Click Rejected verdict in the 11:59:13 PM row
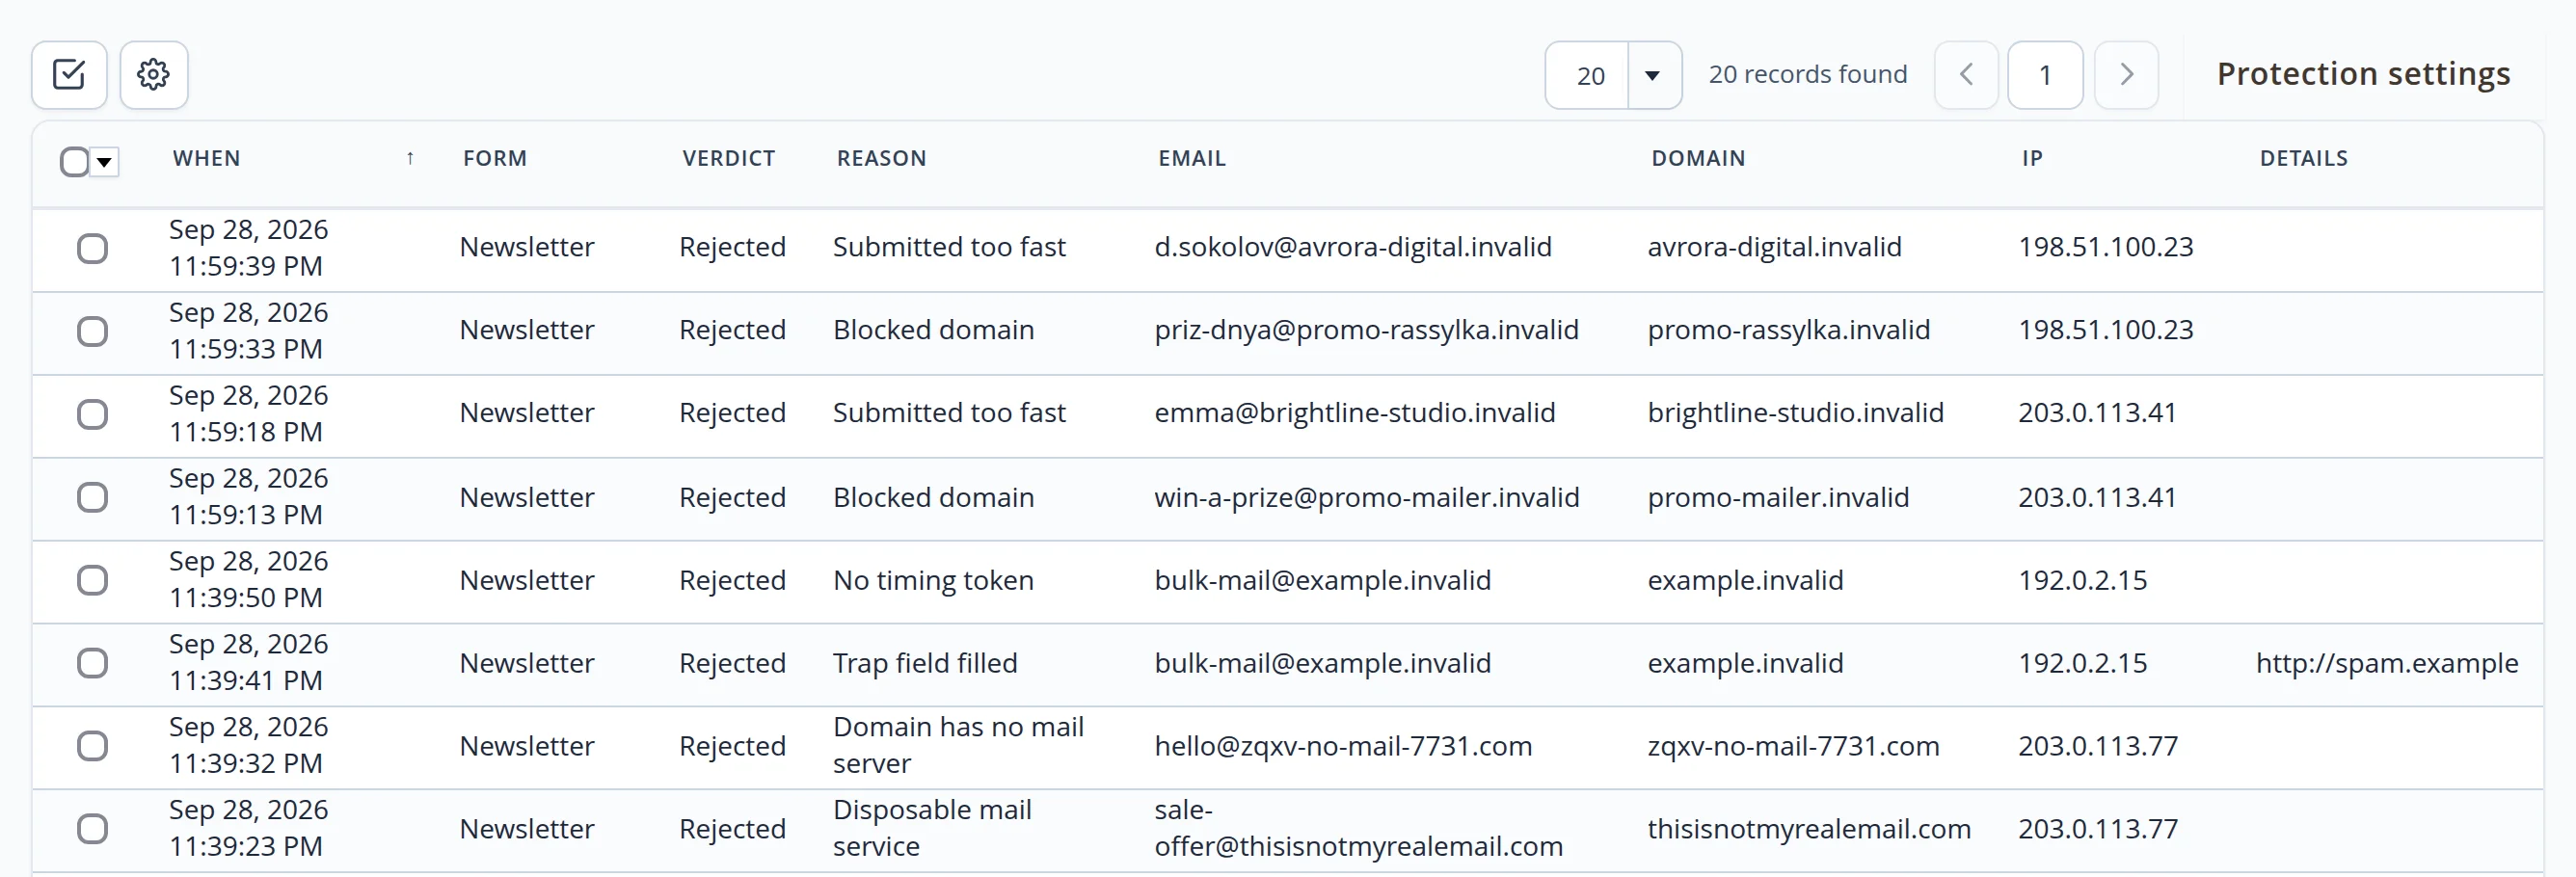 click(732, 497)
